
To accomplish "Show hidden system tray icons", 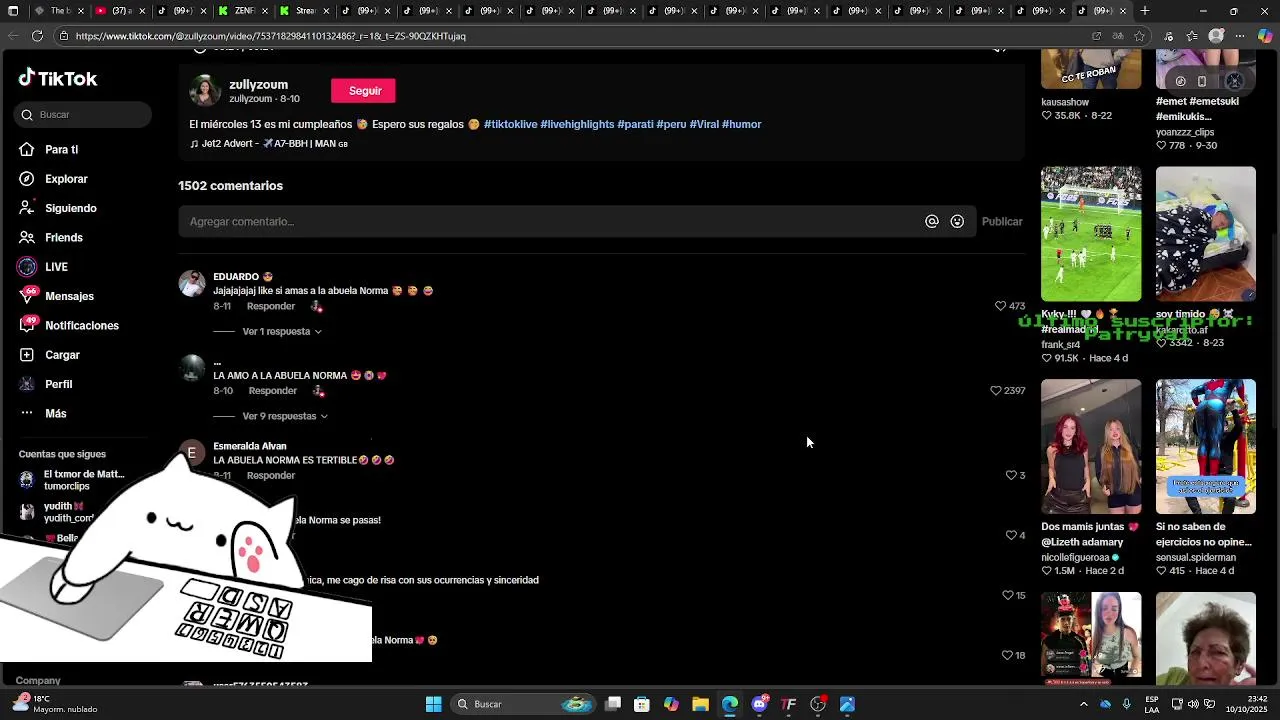I will click(1083, 704).
